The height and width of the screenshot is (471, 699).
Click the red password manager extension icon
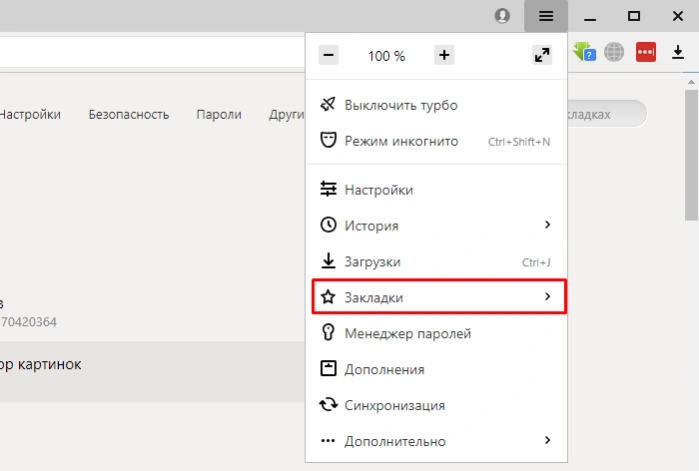coord(646,52)
